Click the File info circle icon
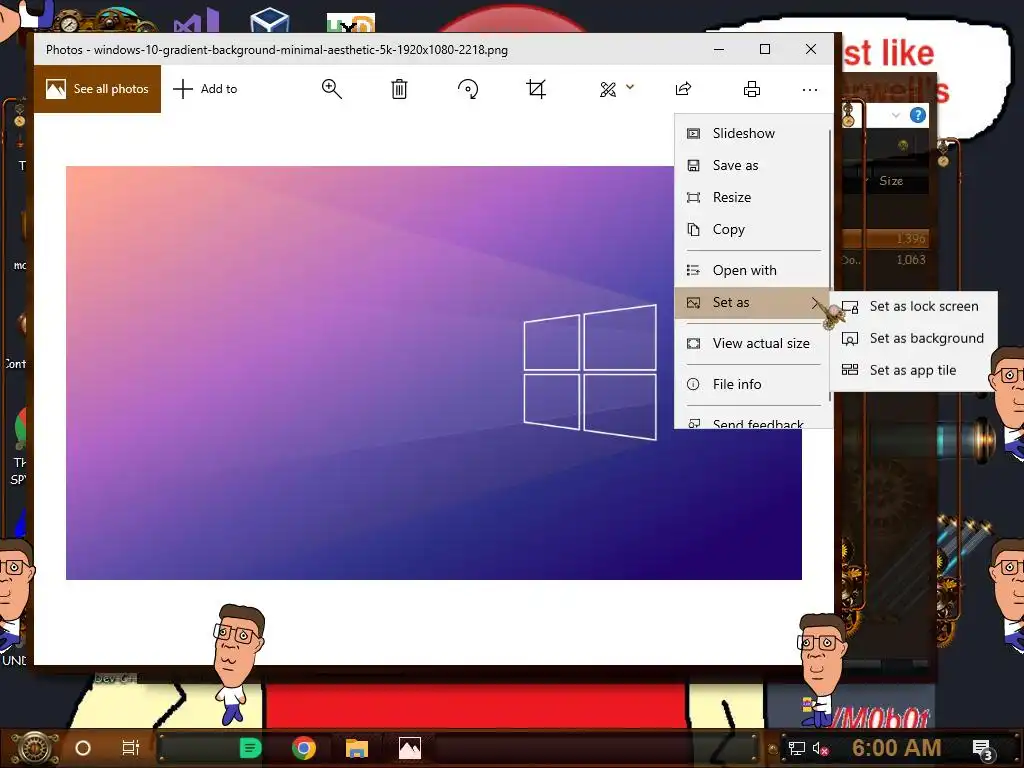The image size is (1024, 768). (x=694, y=385)
